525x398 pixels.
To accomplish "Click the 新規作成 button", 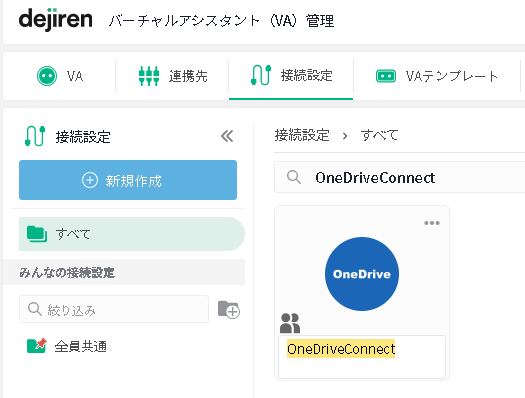I will click(x=128, y=180).
